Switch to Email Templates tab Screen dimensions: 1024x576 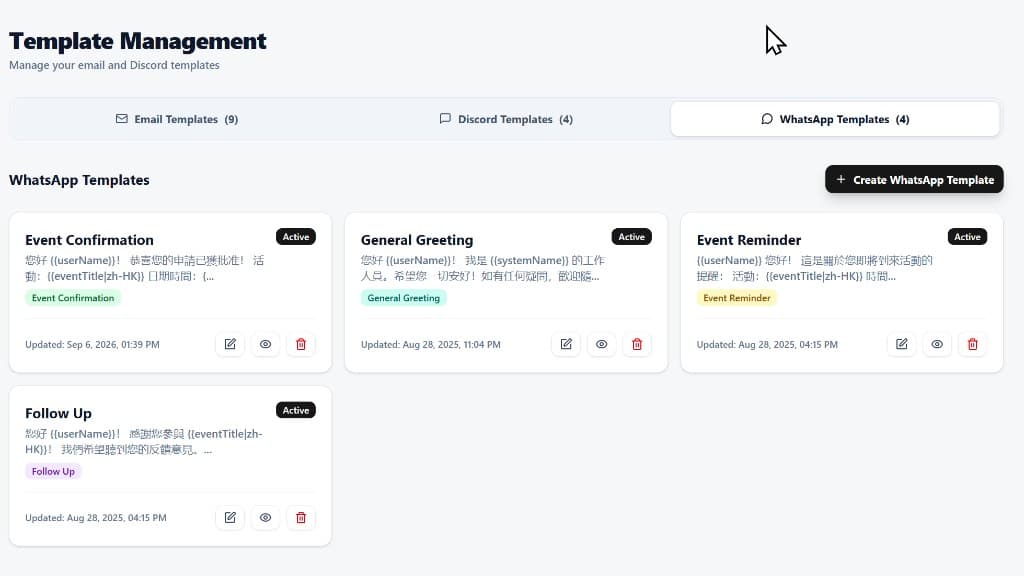point(177,119)
